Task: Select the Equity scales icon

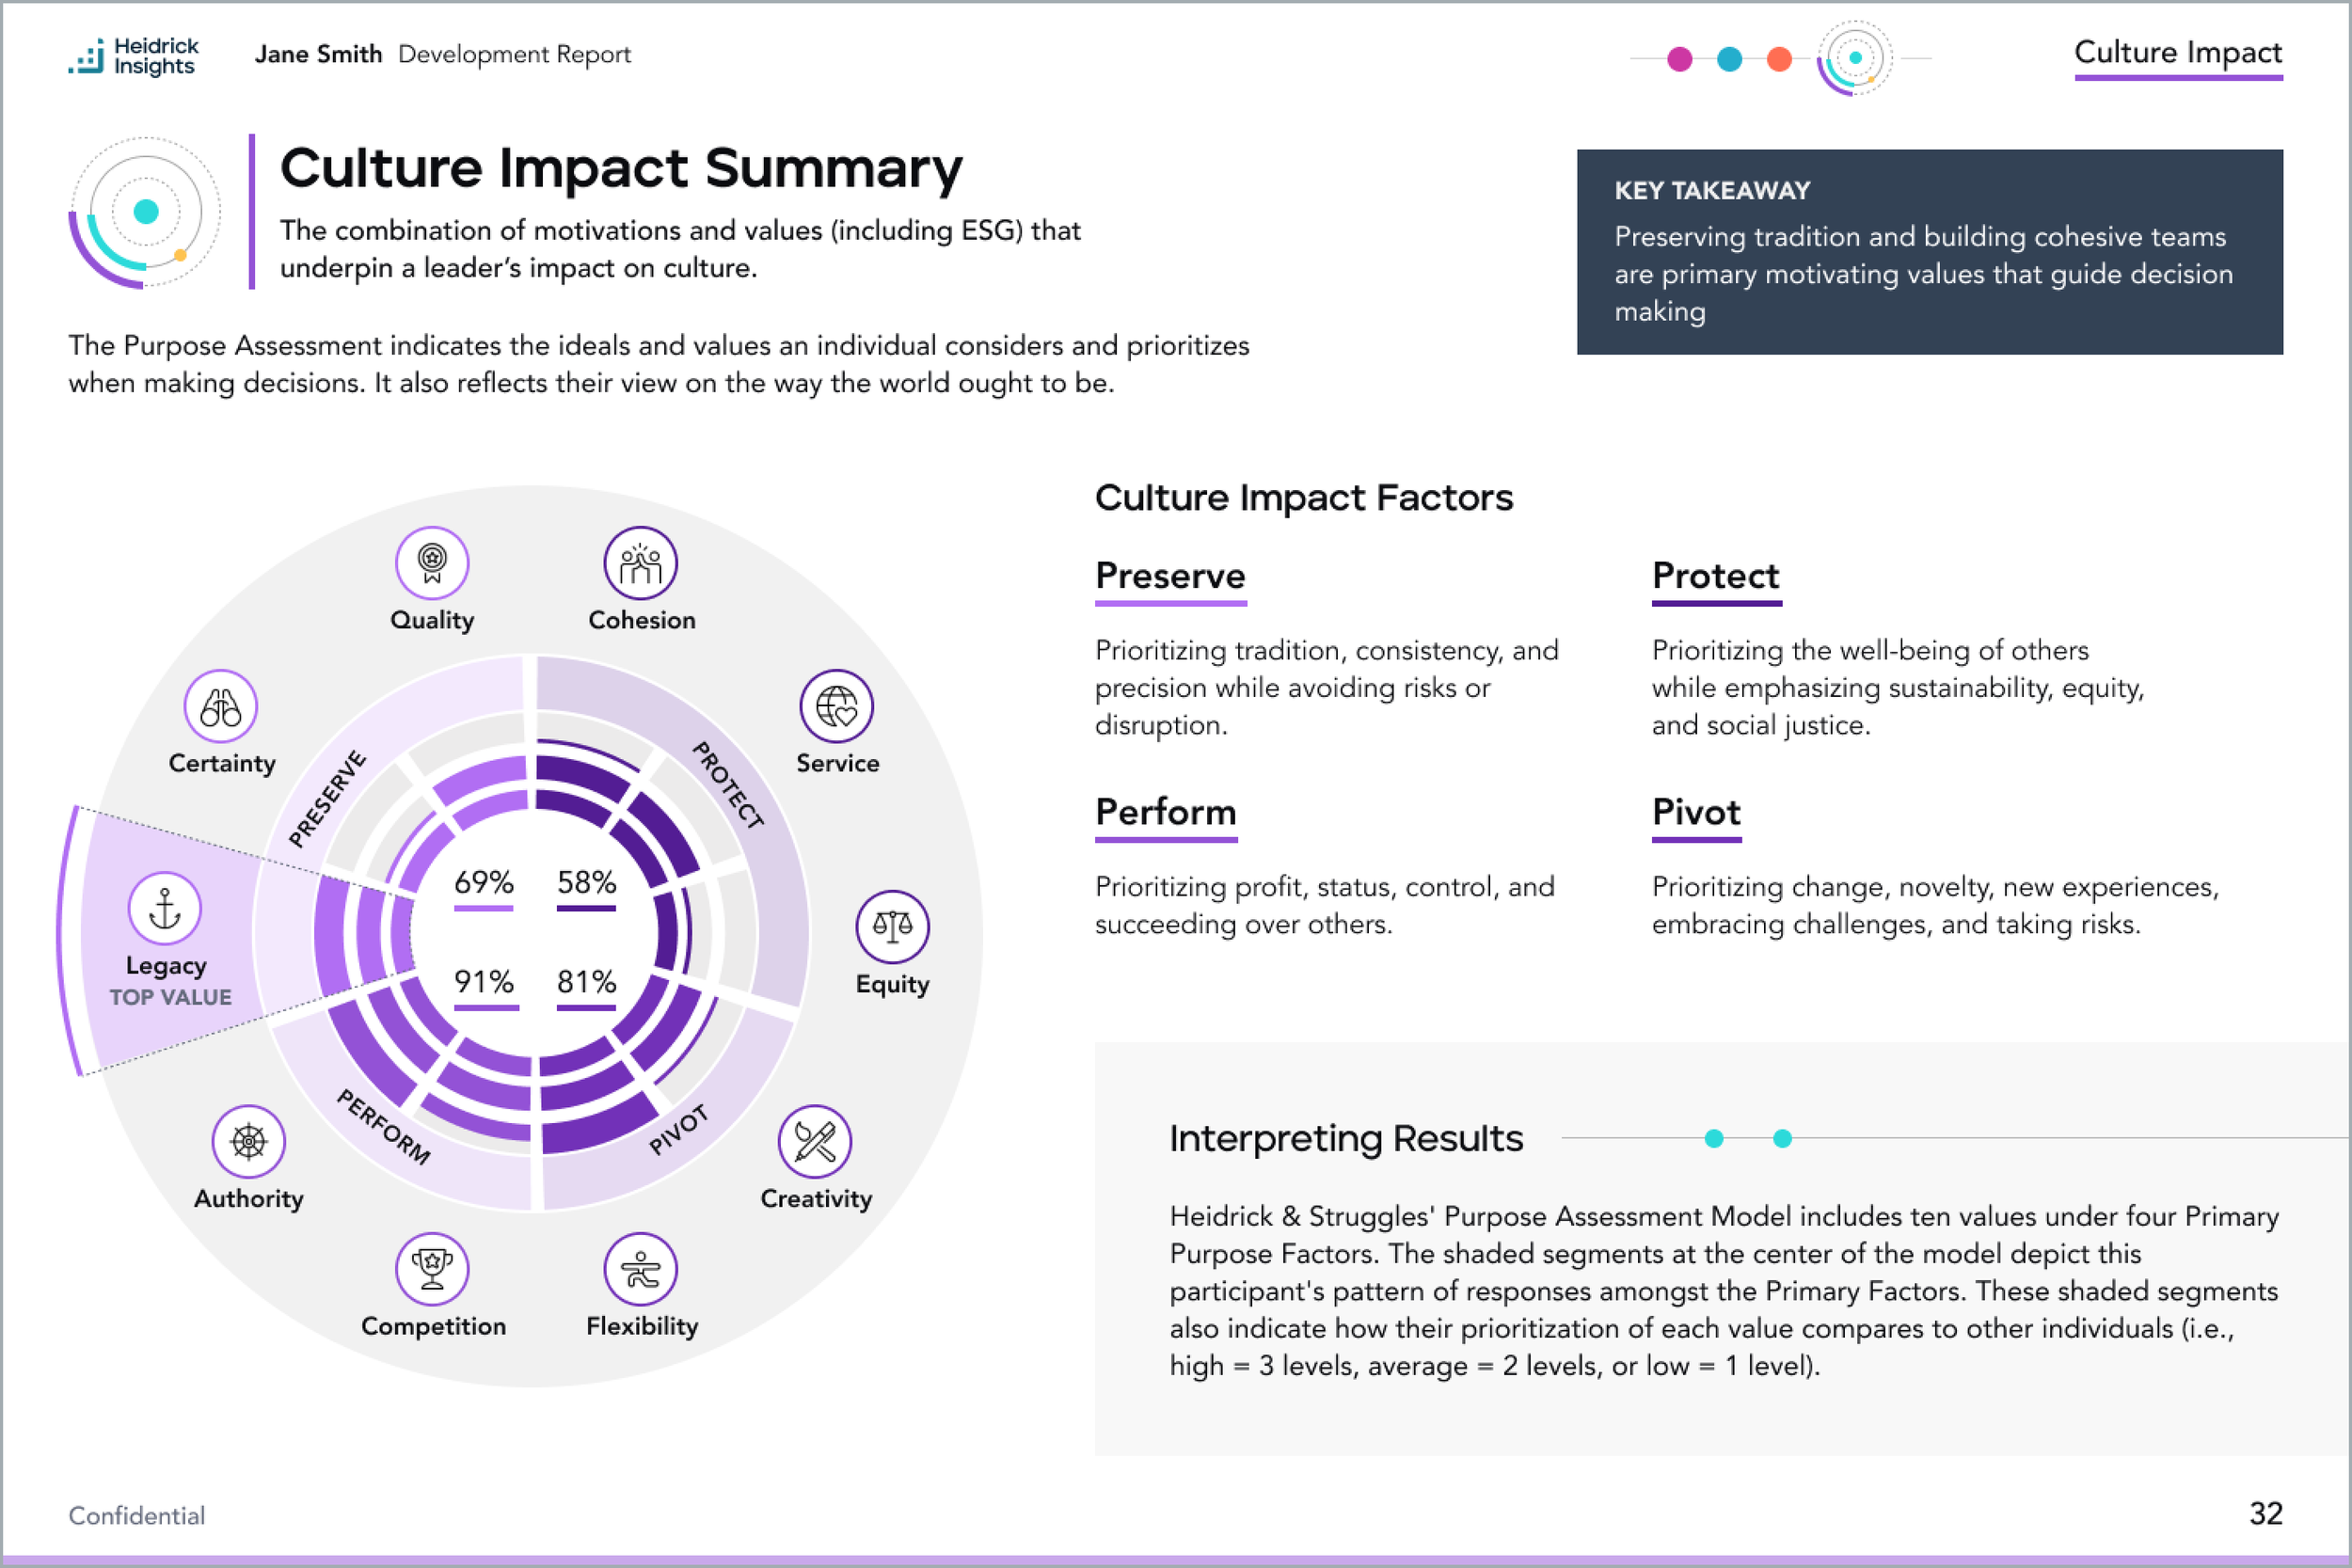Action: click(892, 926)
